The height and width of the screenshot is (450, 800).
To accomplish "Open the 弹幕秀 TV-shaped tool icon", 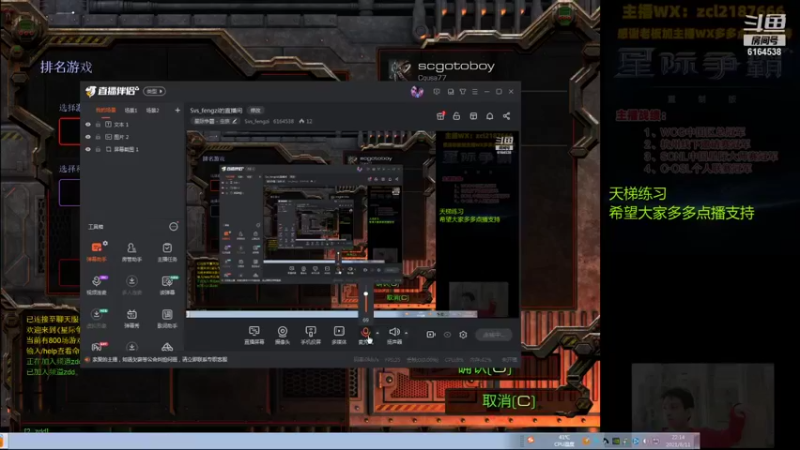I will [x=132, y=318].
